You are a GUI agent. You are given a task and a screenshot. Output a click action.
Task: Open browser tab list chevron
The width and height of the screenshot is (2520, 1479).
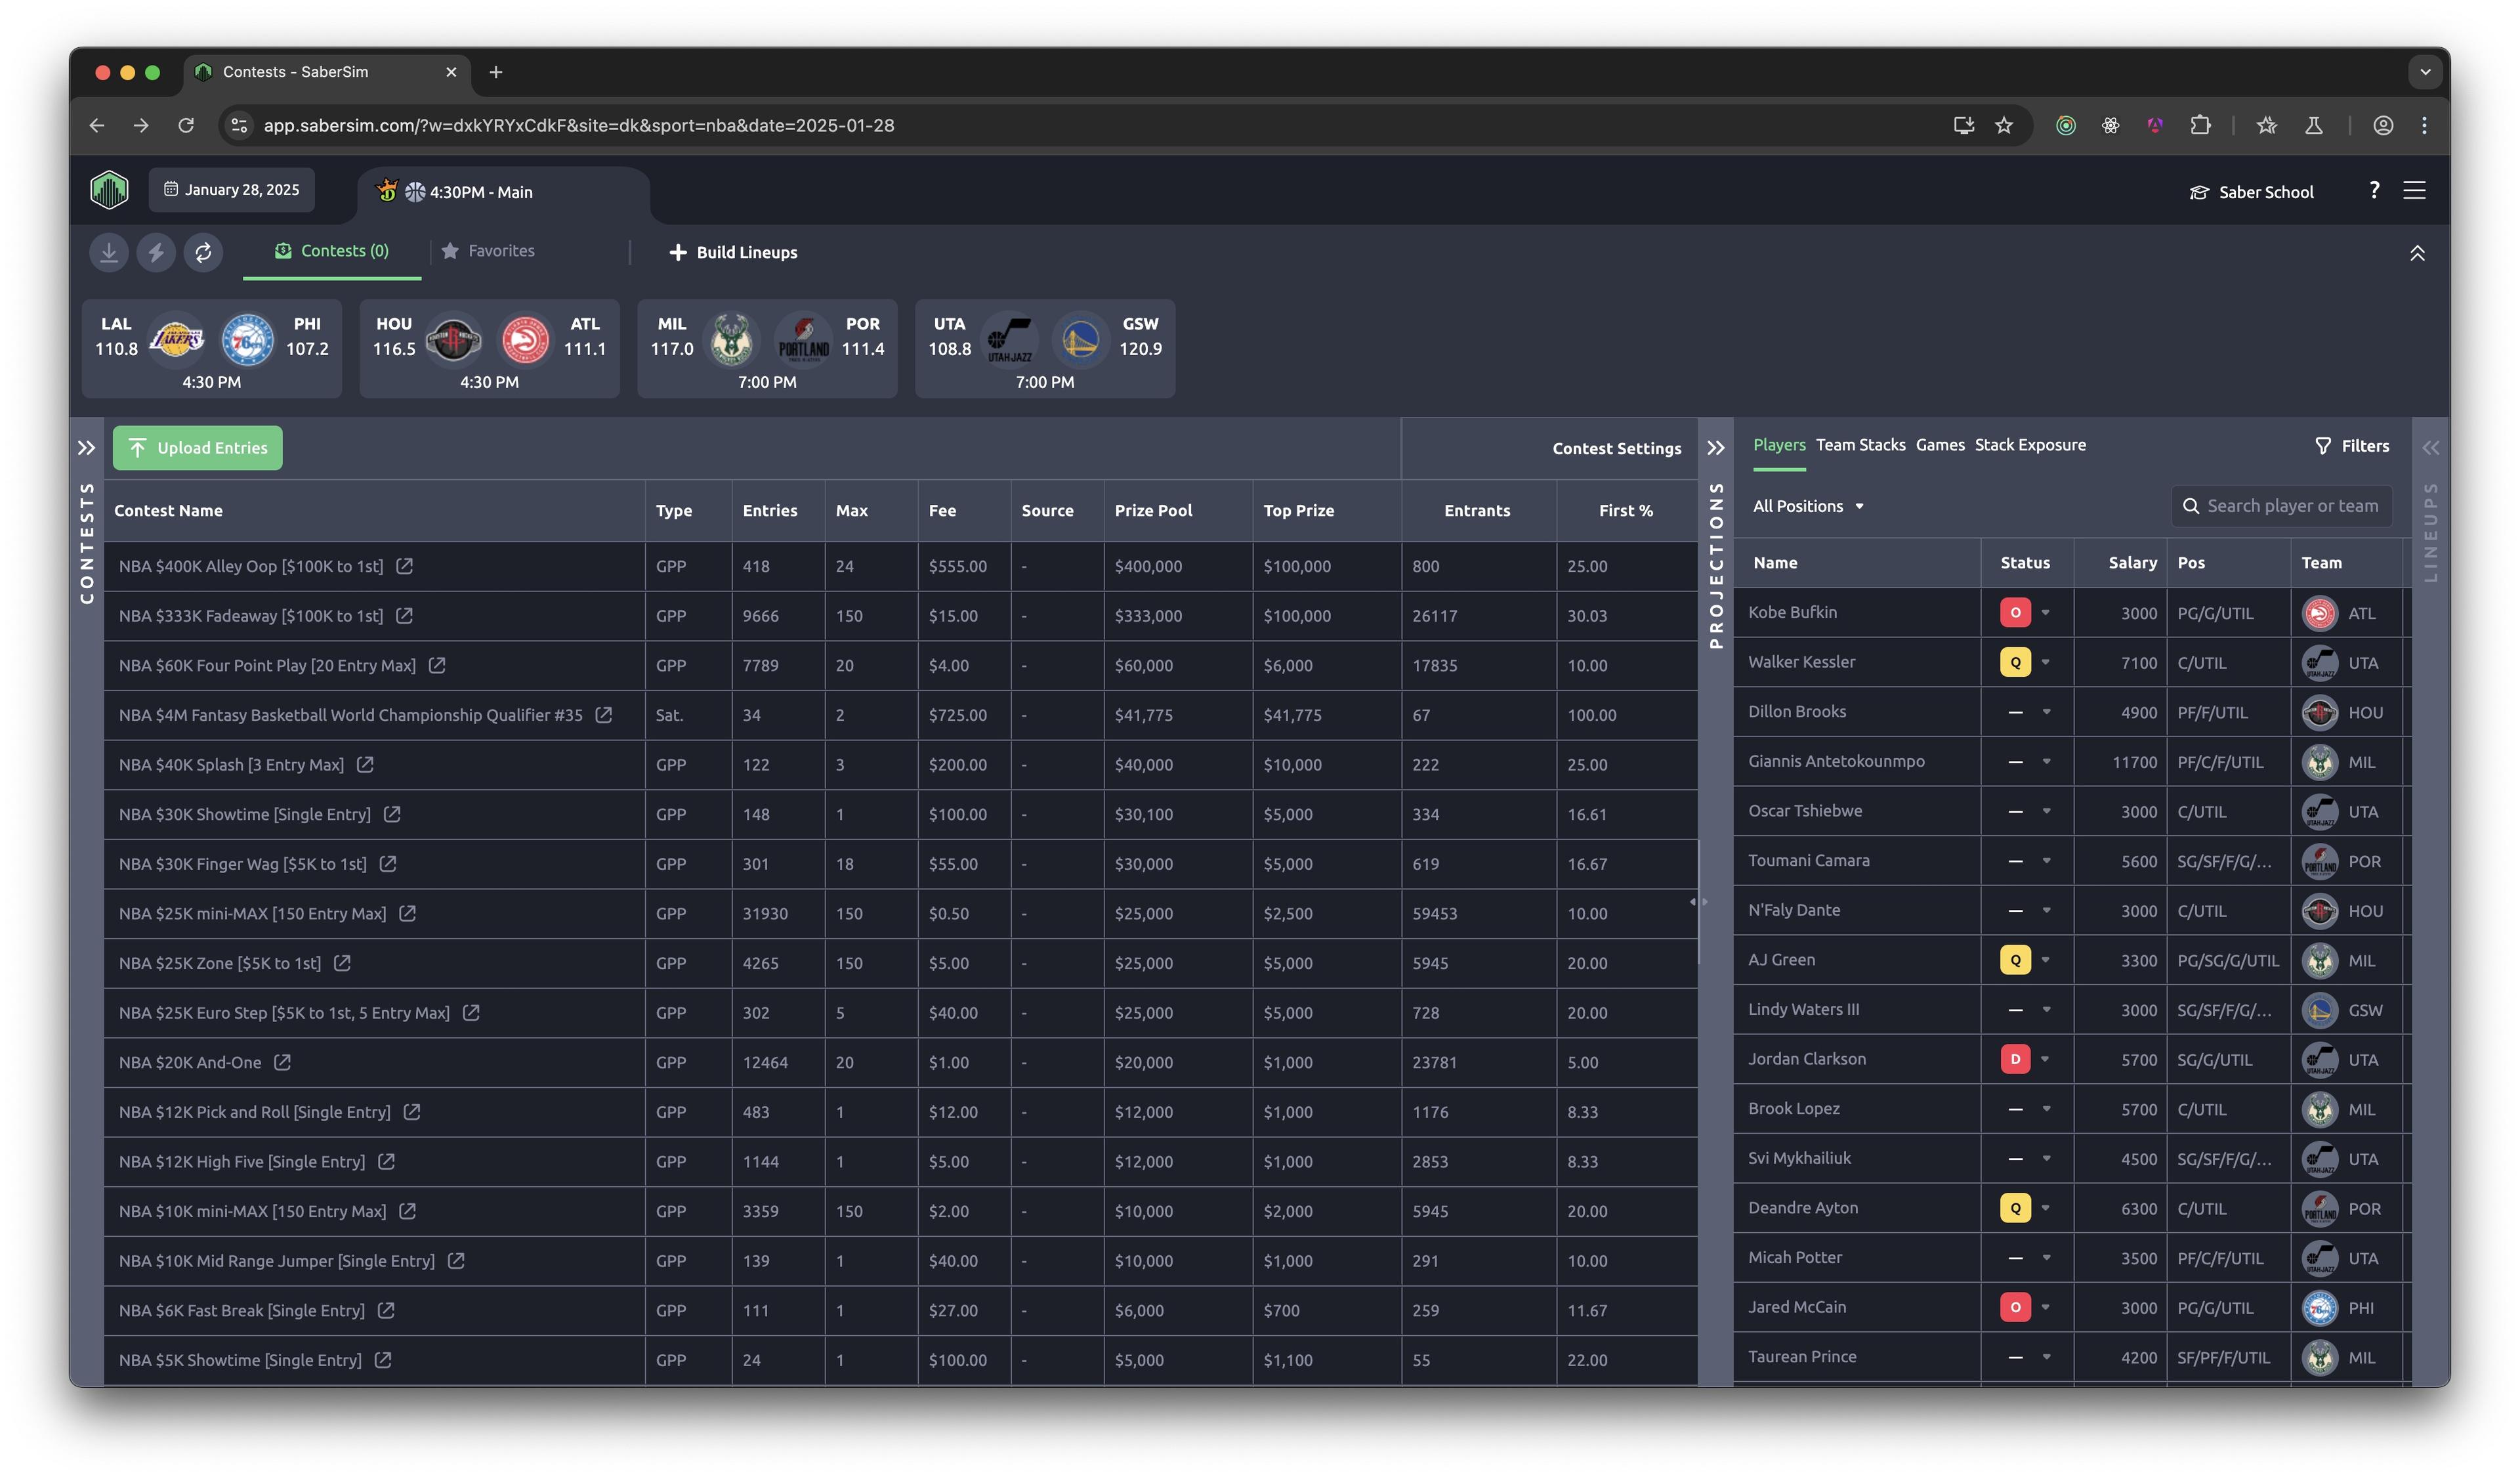coord(2424,72)
